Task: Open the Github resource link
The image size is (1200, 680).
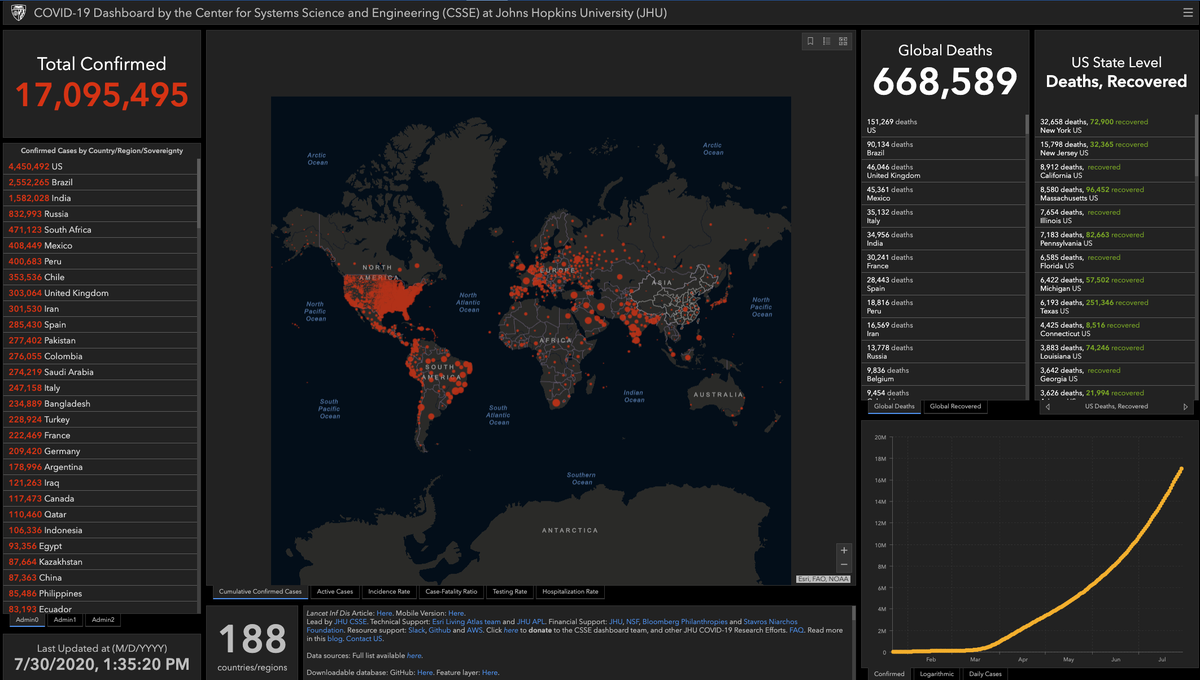Action: click(x=440, y=631)
